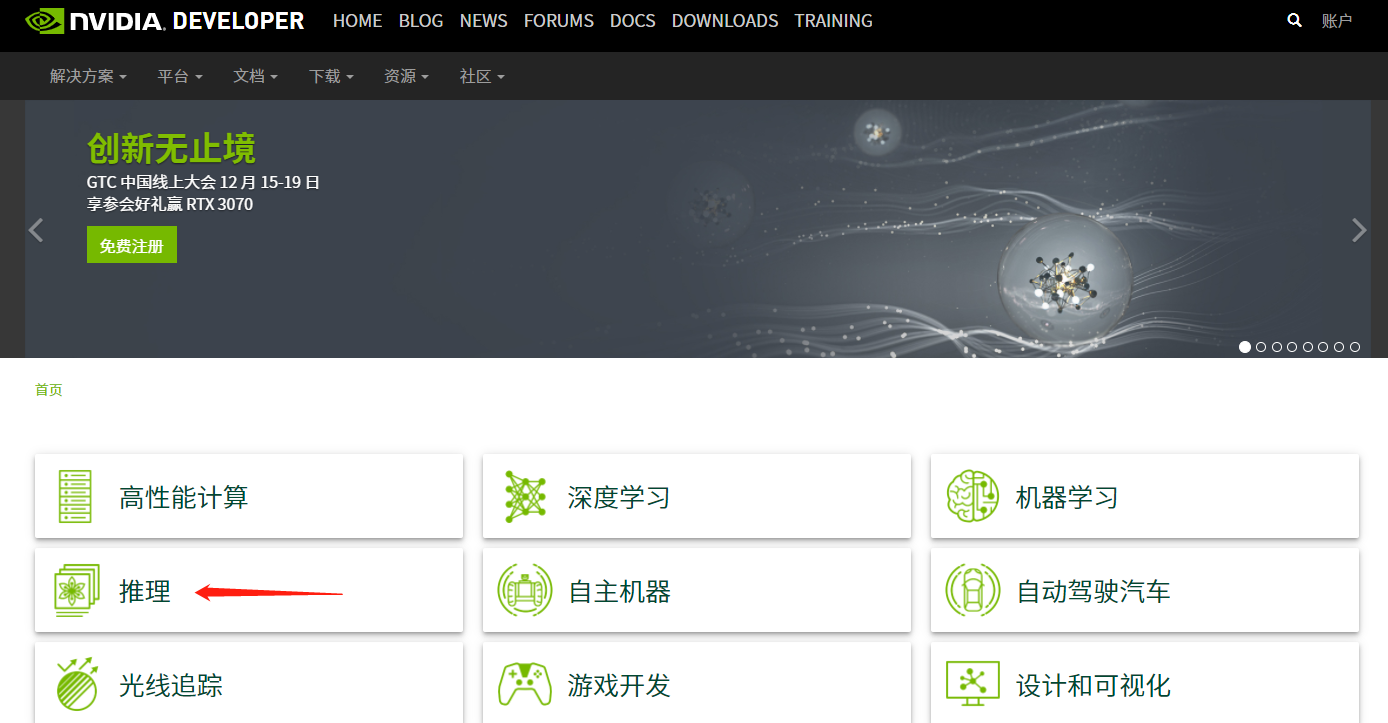Image resolution: width=1388 pixels, height=723 pixels.
Task: Open the DOCS menu item
Action: click(x=633, y=20)
